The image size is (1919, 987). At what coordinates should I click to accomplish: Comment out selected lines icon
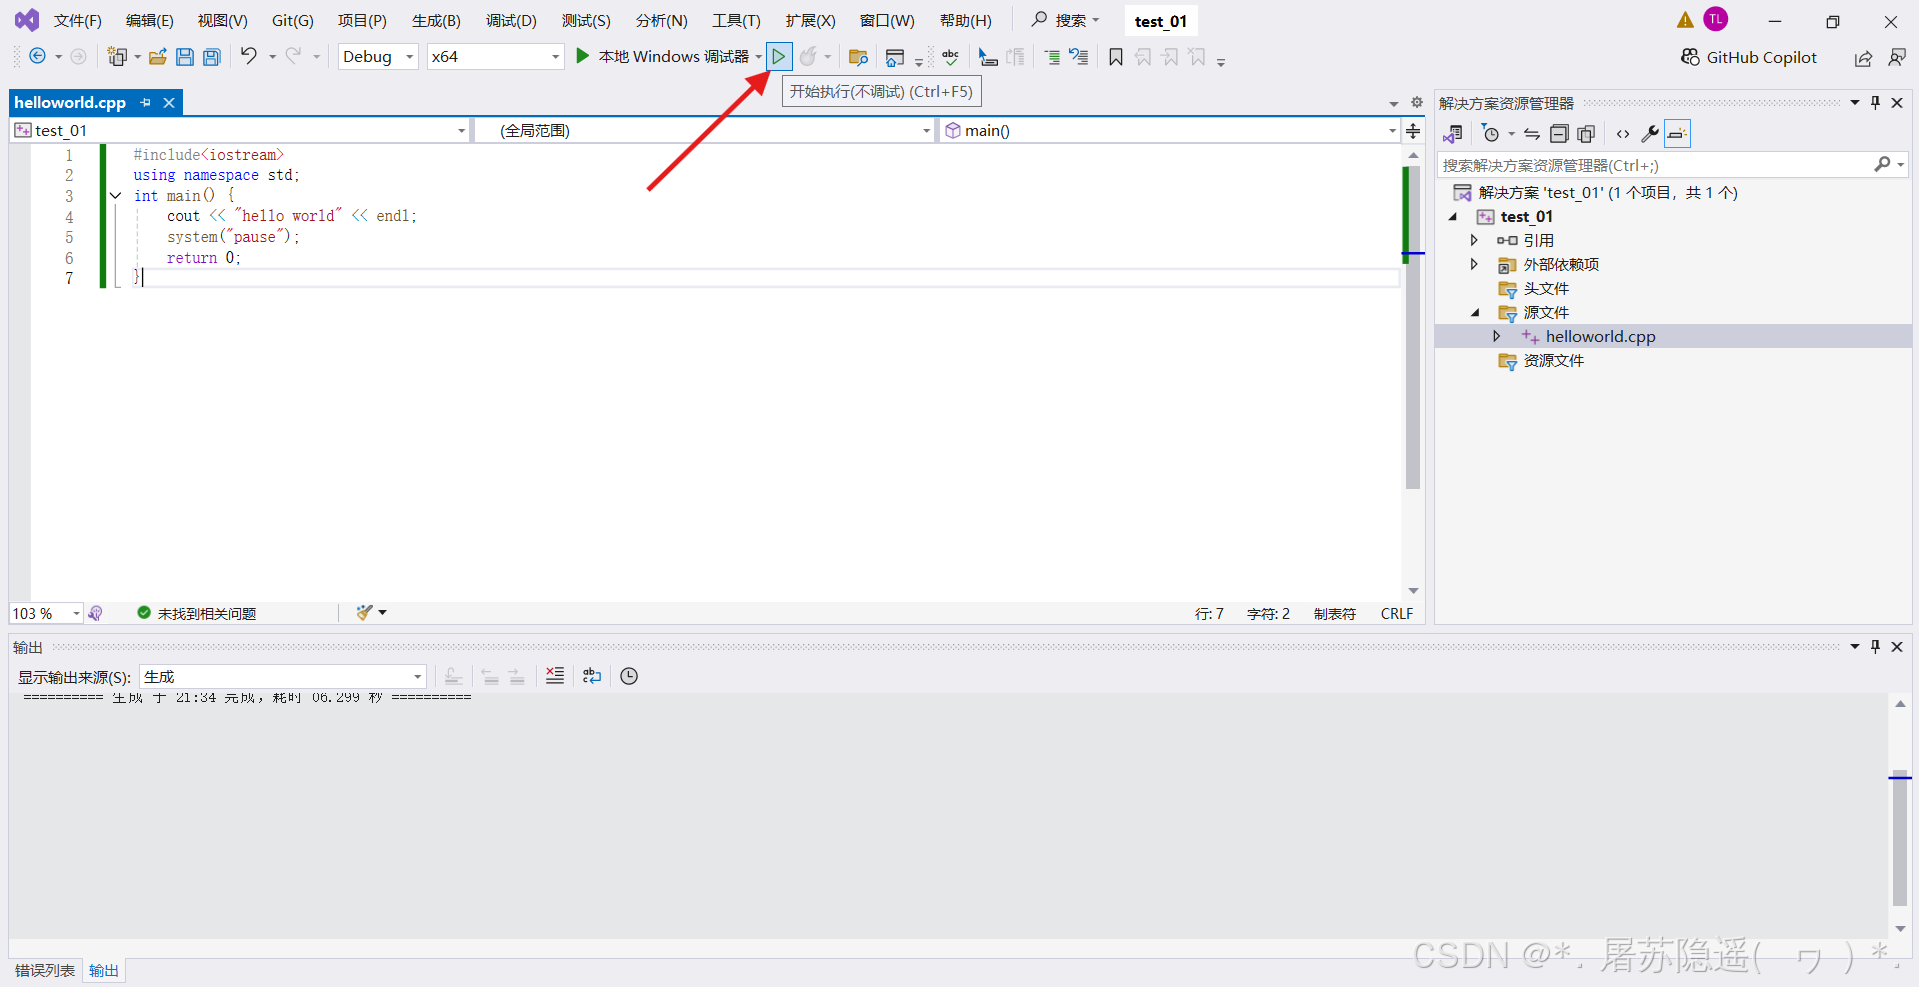tap(1052, 57)
